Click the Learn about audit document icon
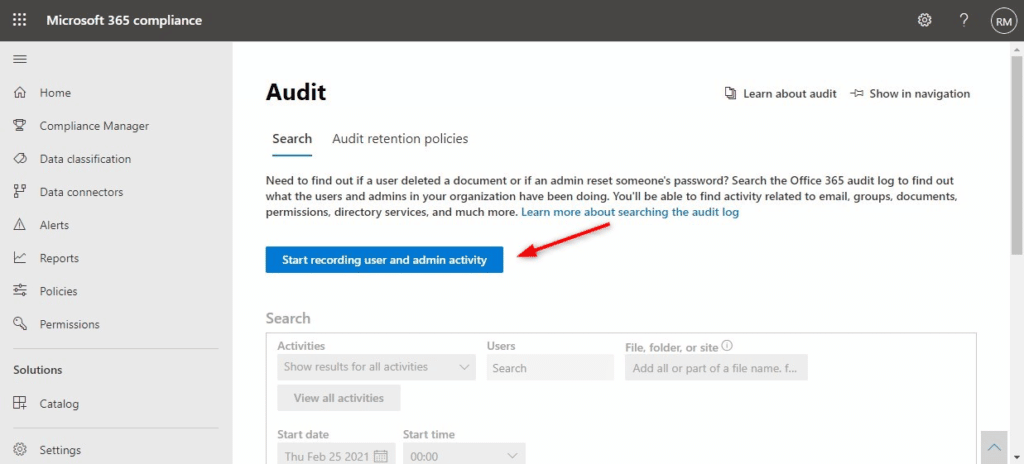The image size is (1024, 464). [x=730, y=93]
